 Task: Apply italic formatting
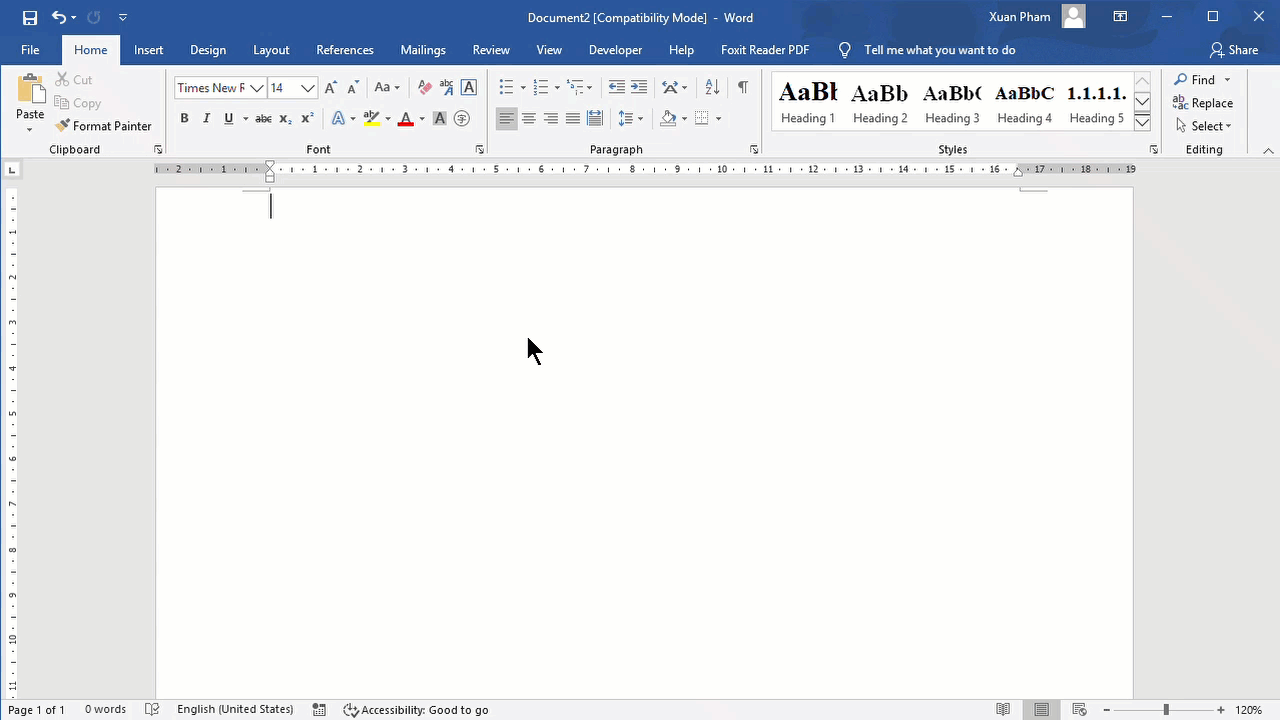point(206,118)
